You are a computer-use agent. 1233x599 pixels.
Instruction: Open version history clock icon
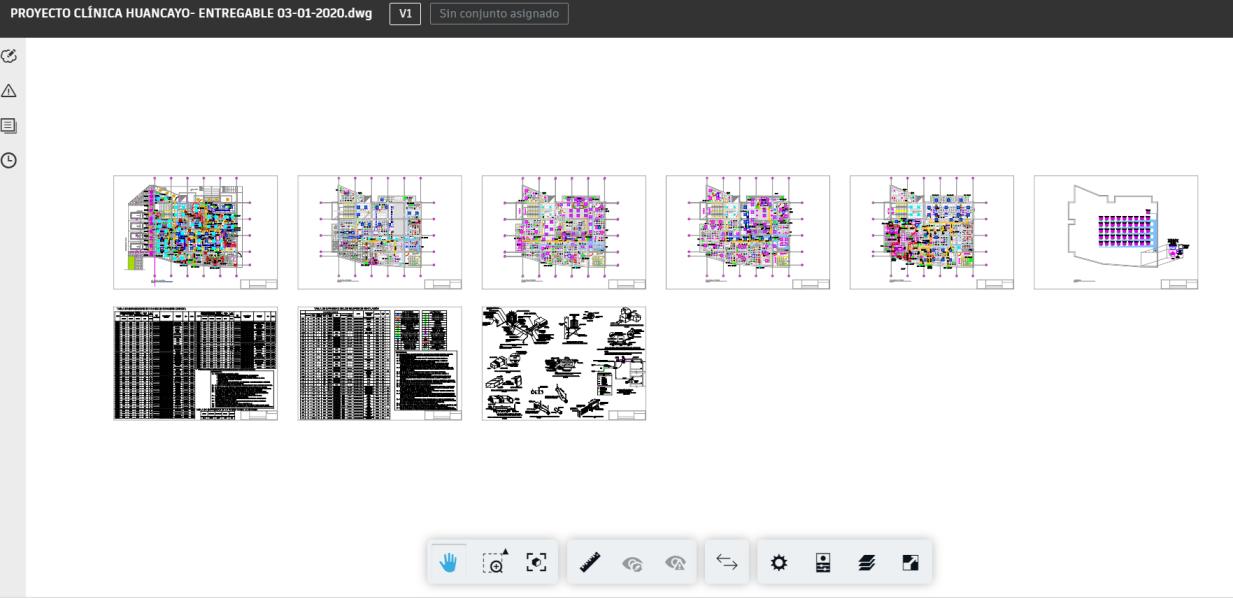click(x=9, y=160)
